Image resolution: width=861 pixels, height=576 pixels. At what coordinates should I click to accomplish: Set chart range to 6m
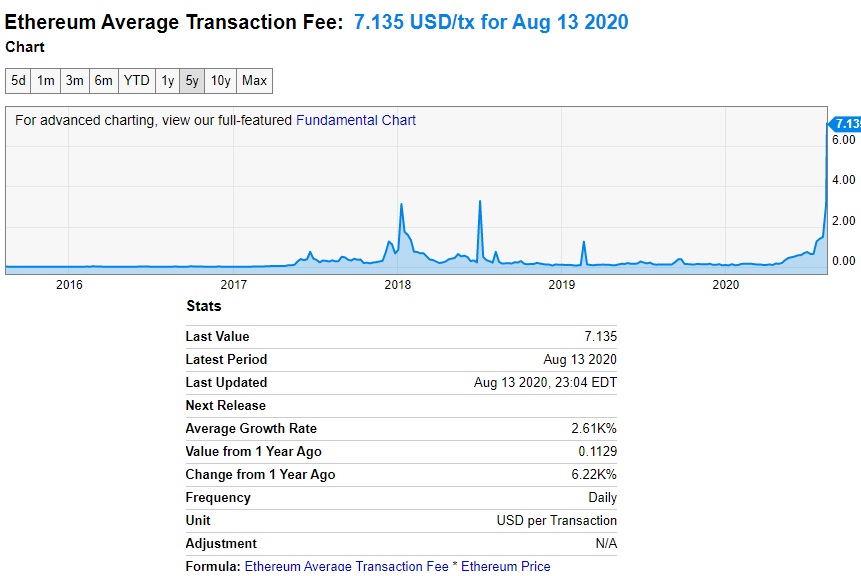[103, 81]
